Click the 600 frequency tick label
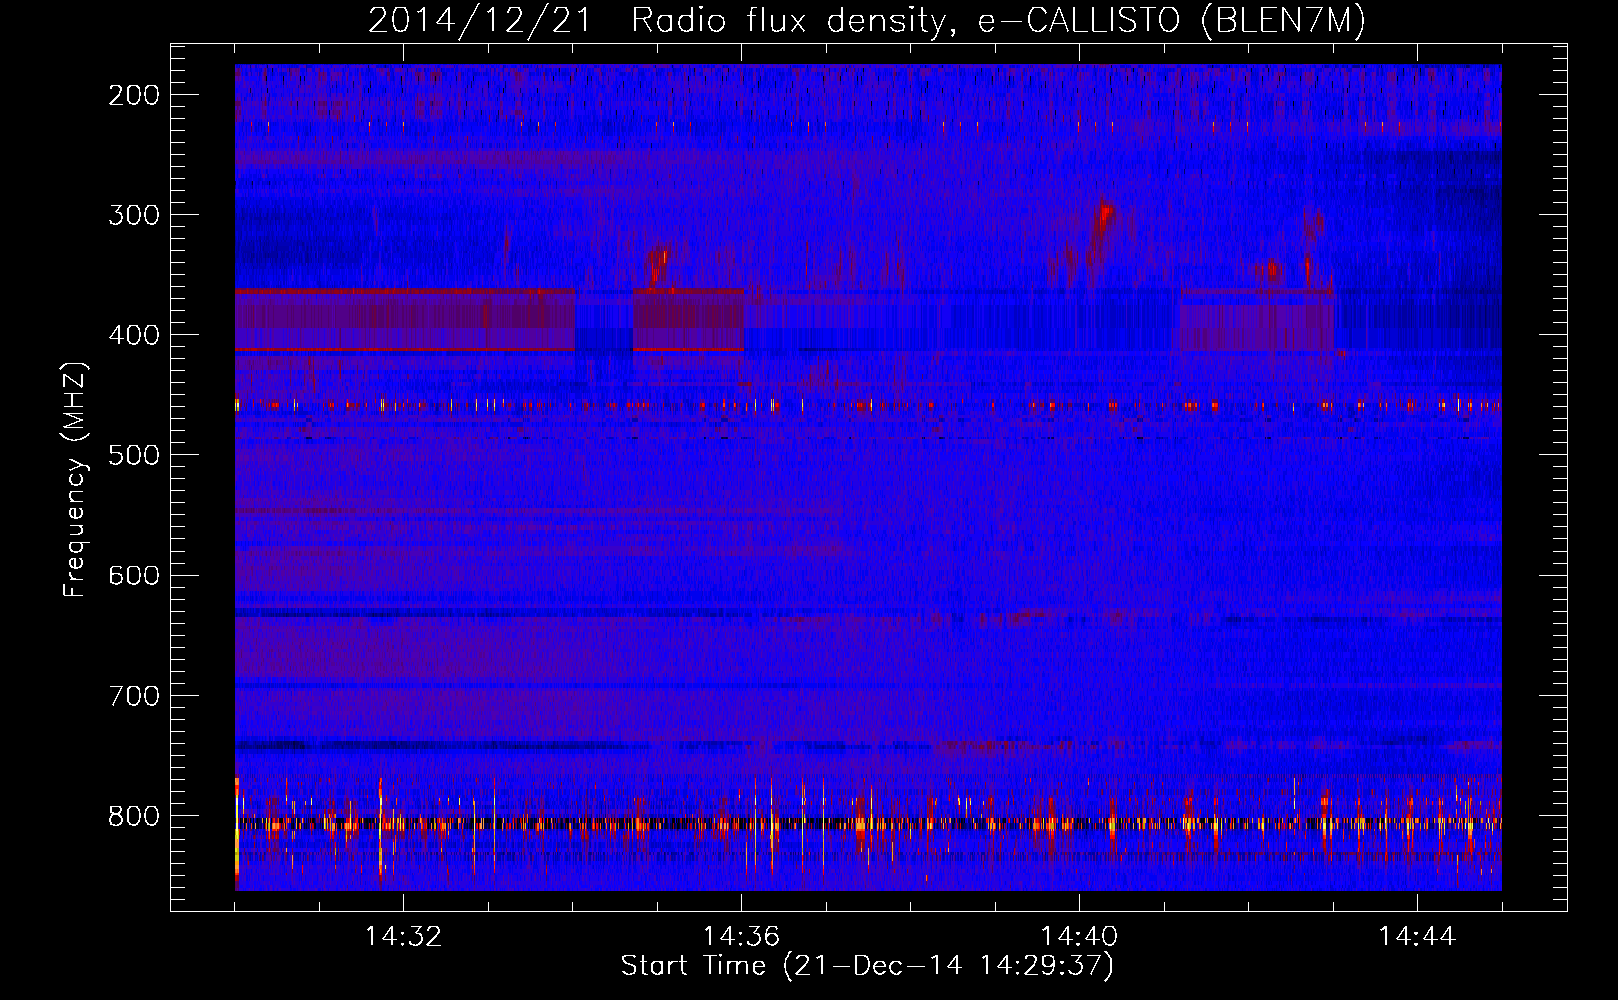This screenshot has width=1618, height=1000. (134, 575)
